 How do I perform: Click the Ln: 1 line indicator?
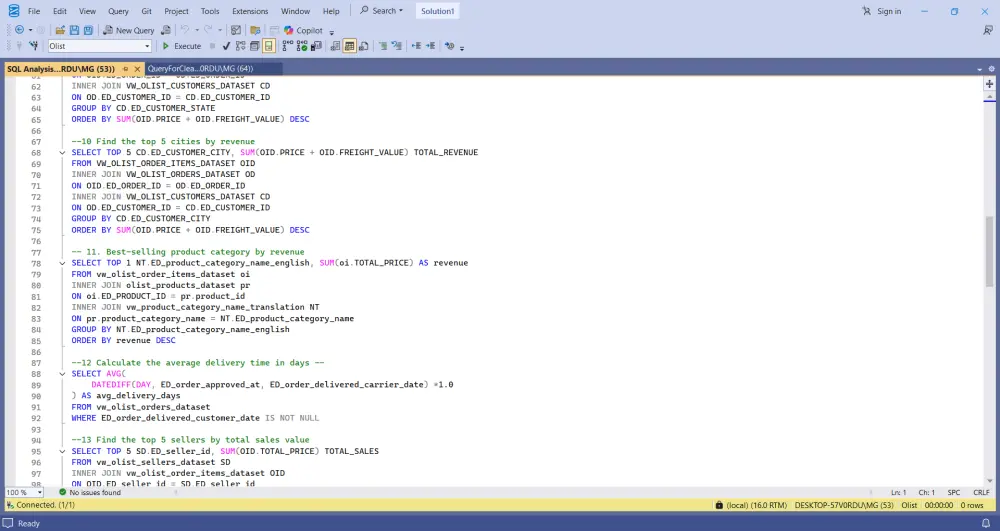point(898,492)
